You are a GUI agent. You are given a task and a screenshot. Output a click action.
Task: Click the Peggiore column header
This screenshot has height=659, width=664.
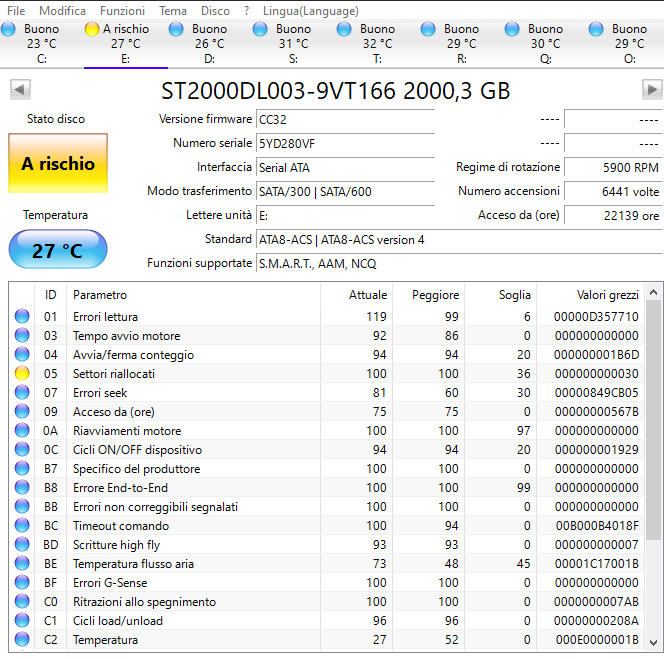429,294
